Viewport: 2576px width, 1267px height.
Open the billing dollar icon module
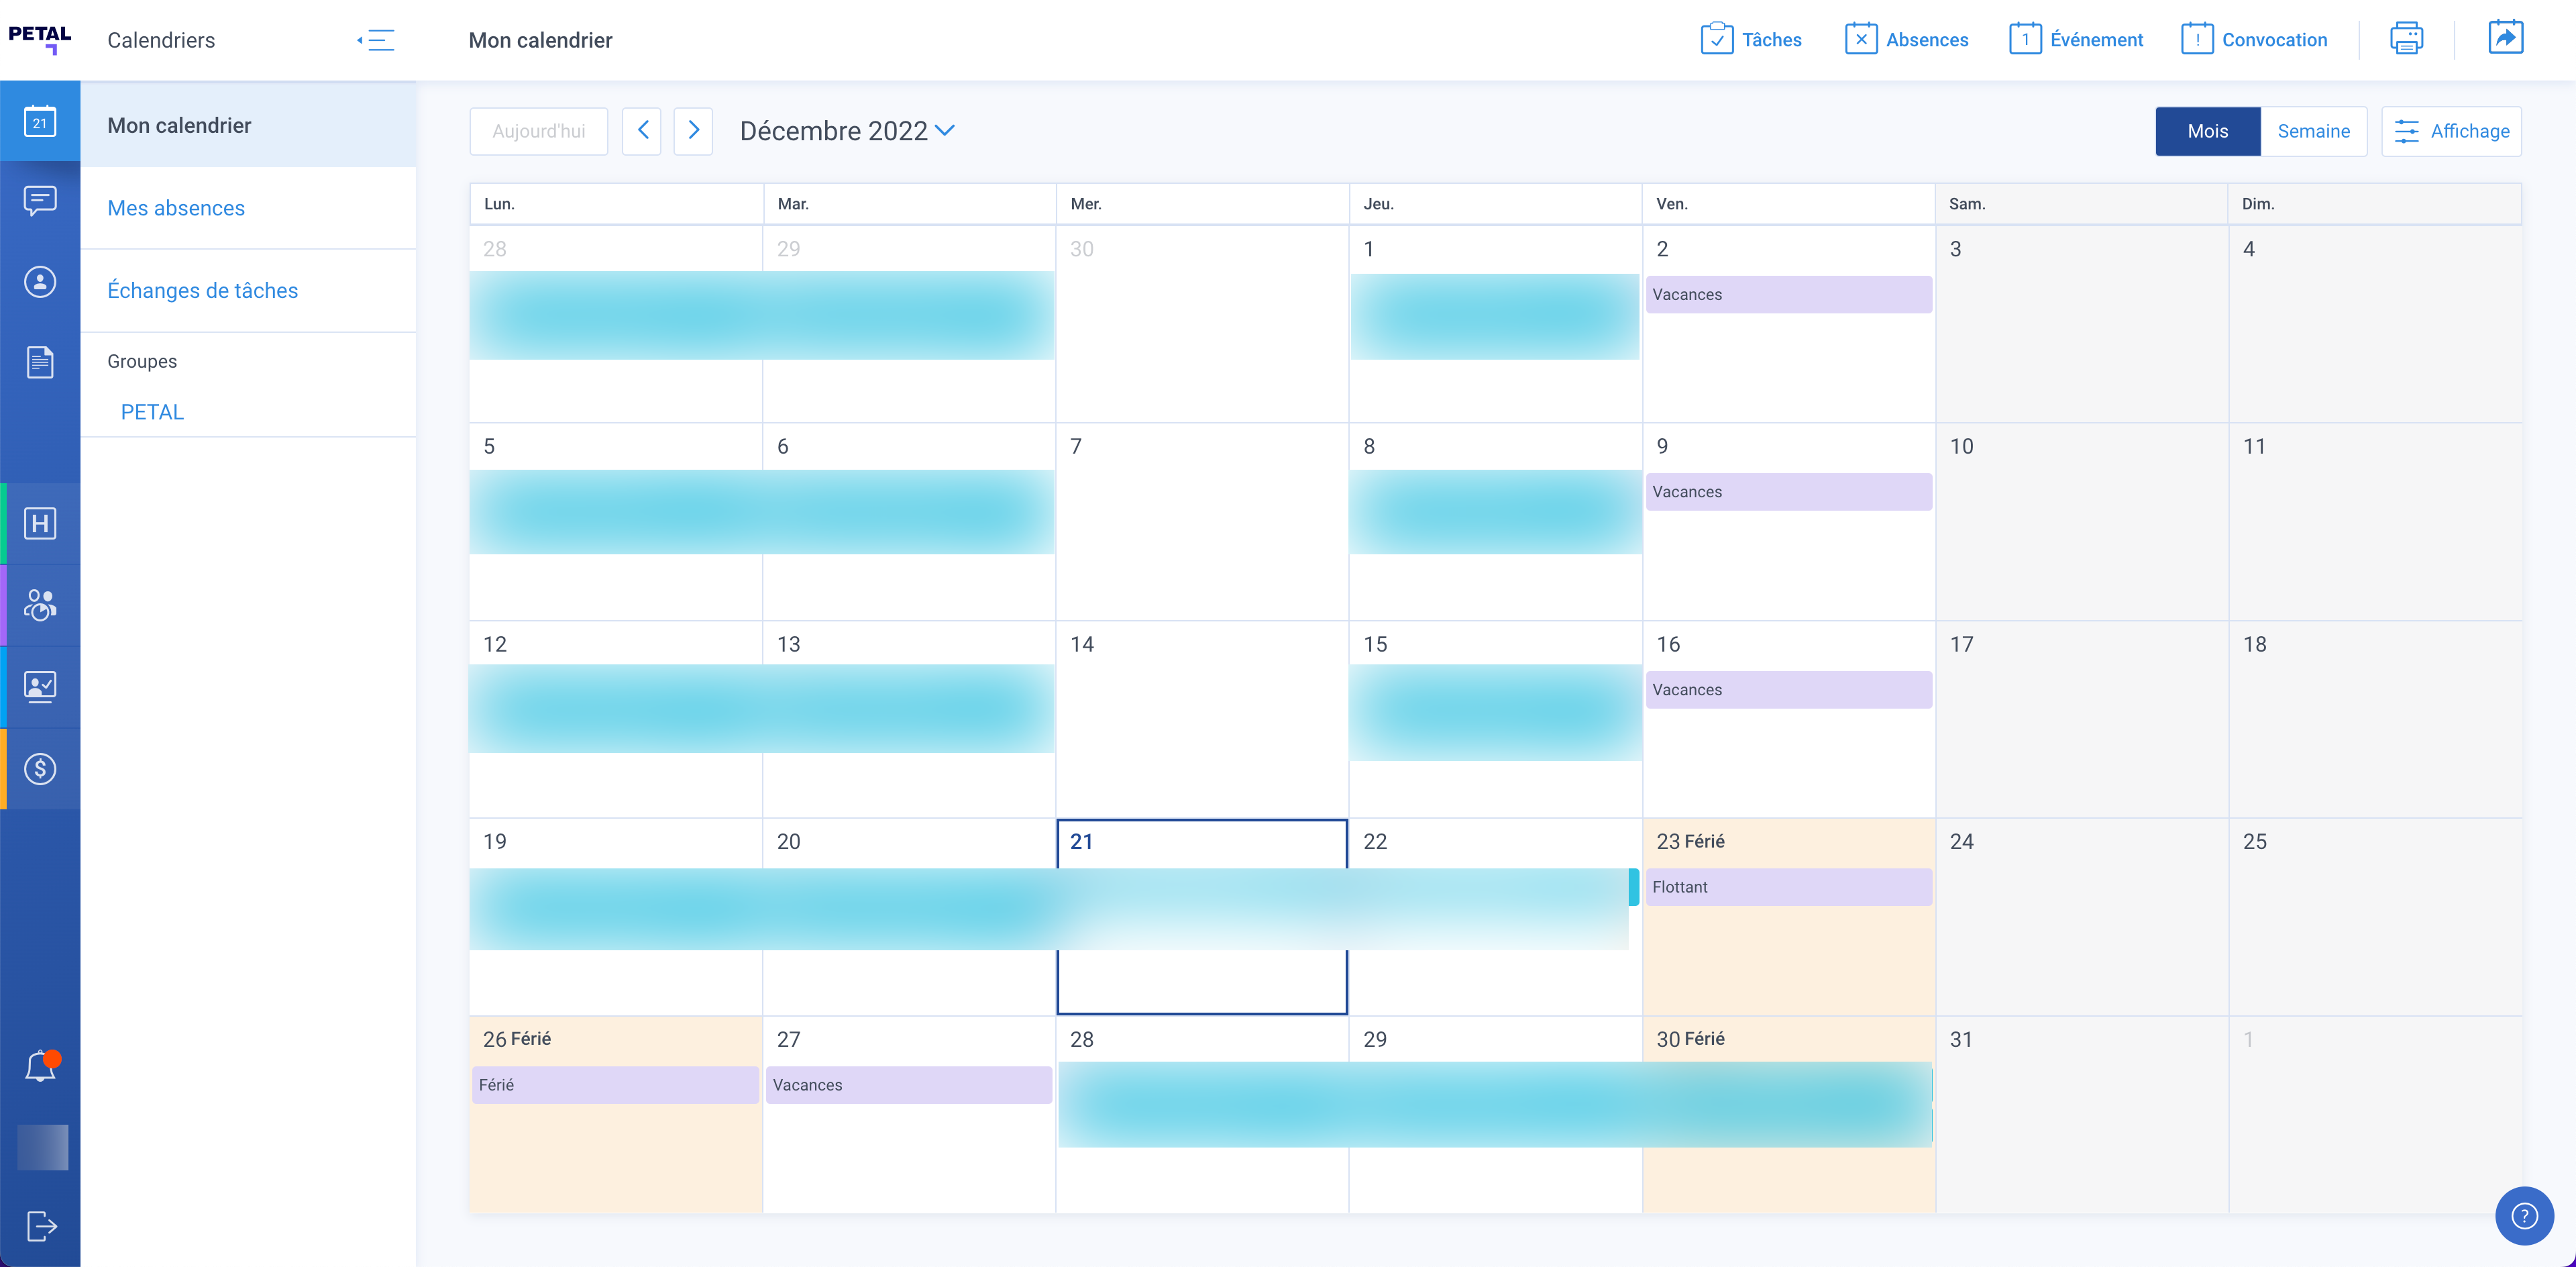click(x=40, y=768)
